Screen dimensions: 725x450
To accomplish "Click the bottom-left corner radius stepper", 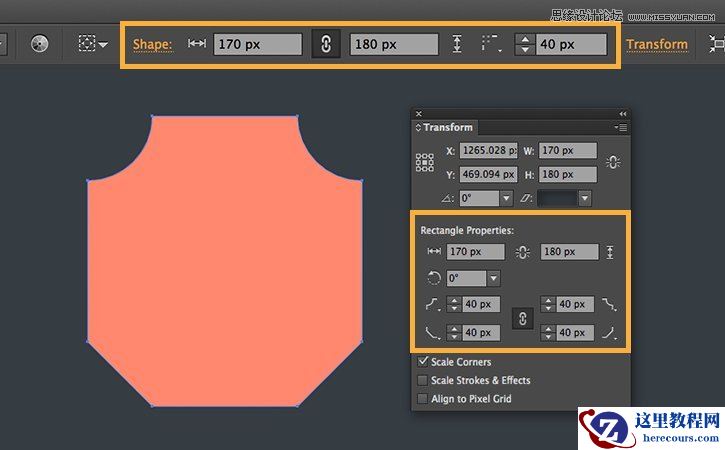I will pos(455,333).
